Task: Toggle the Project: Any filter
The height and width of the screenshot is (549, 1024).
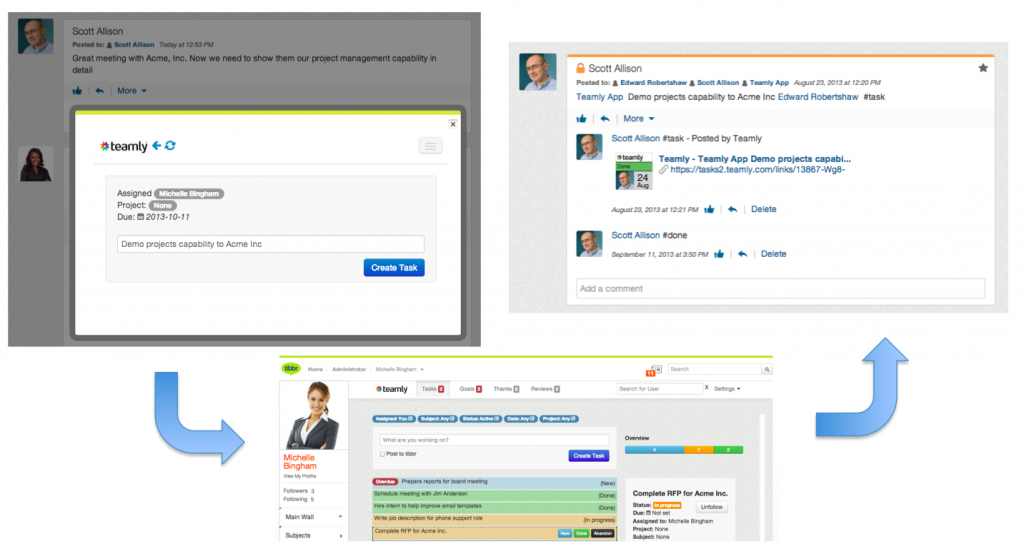Action: click(560, 418)
